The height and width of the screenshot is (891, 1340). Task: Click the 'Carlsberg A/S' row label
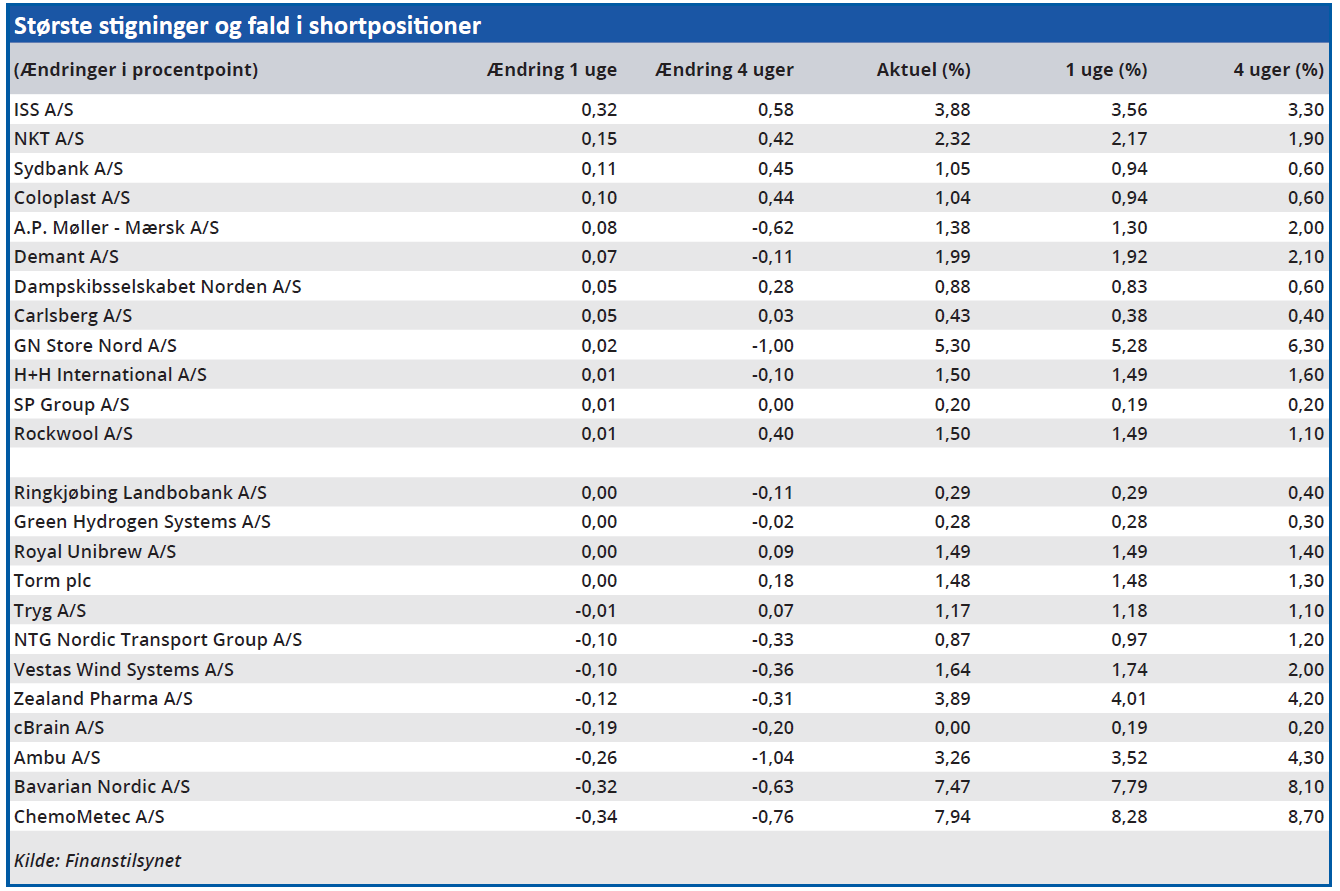point(73,316)
